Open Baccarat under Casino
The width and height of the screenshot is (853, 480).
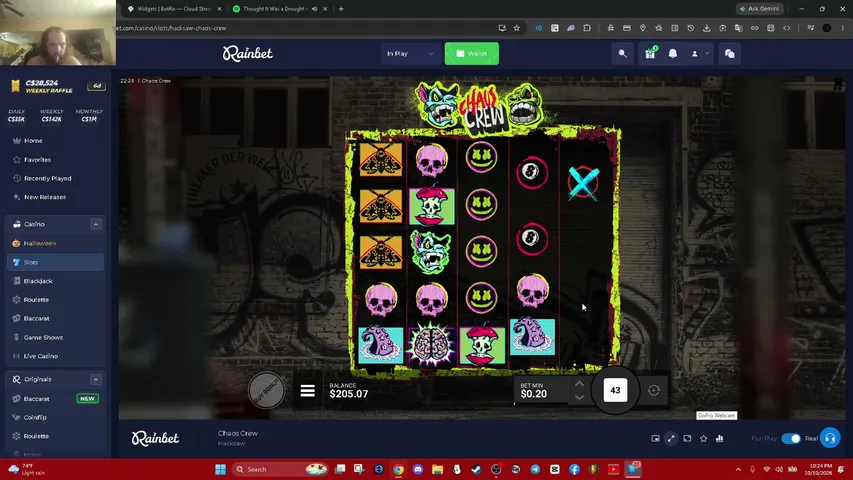click(x=36, y=318)
